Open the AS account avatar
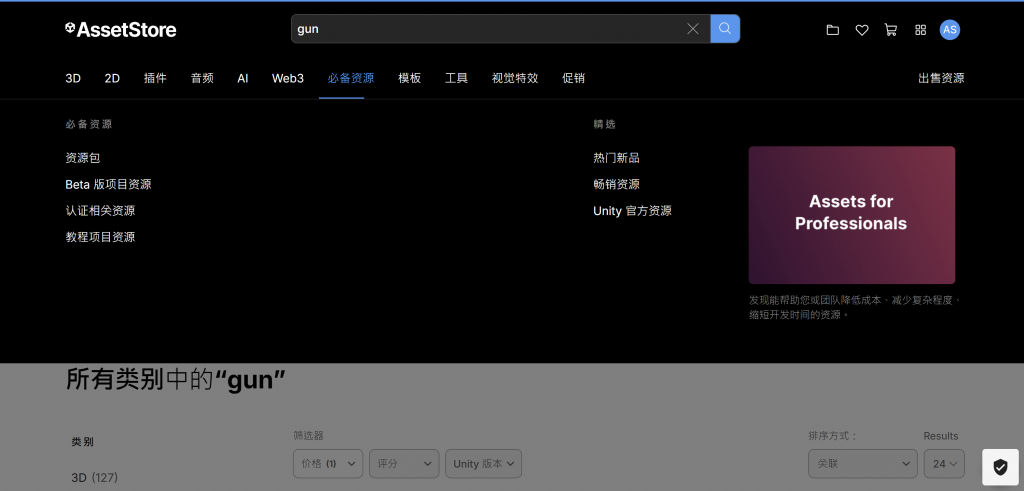1024x491 pixels. coord(950,29)
